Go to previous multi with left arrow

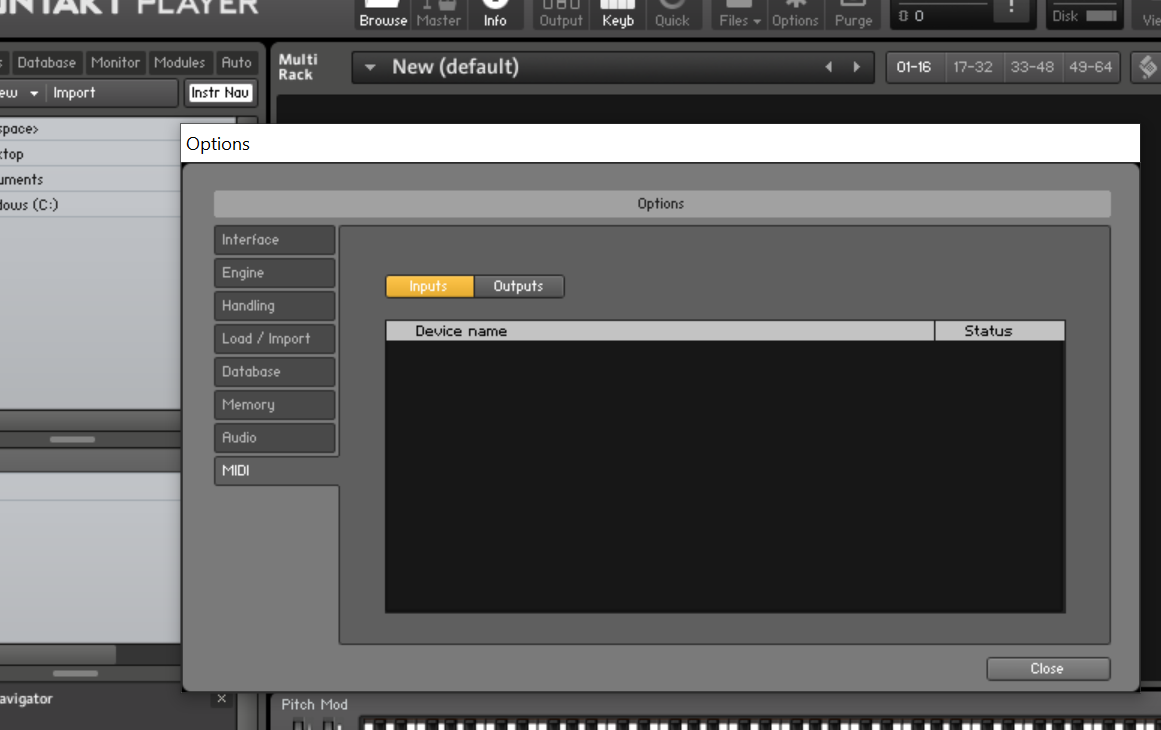[x=829, y=67]
